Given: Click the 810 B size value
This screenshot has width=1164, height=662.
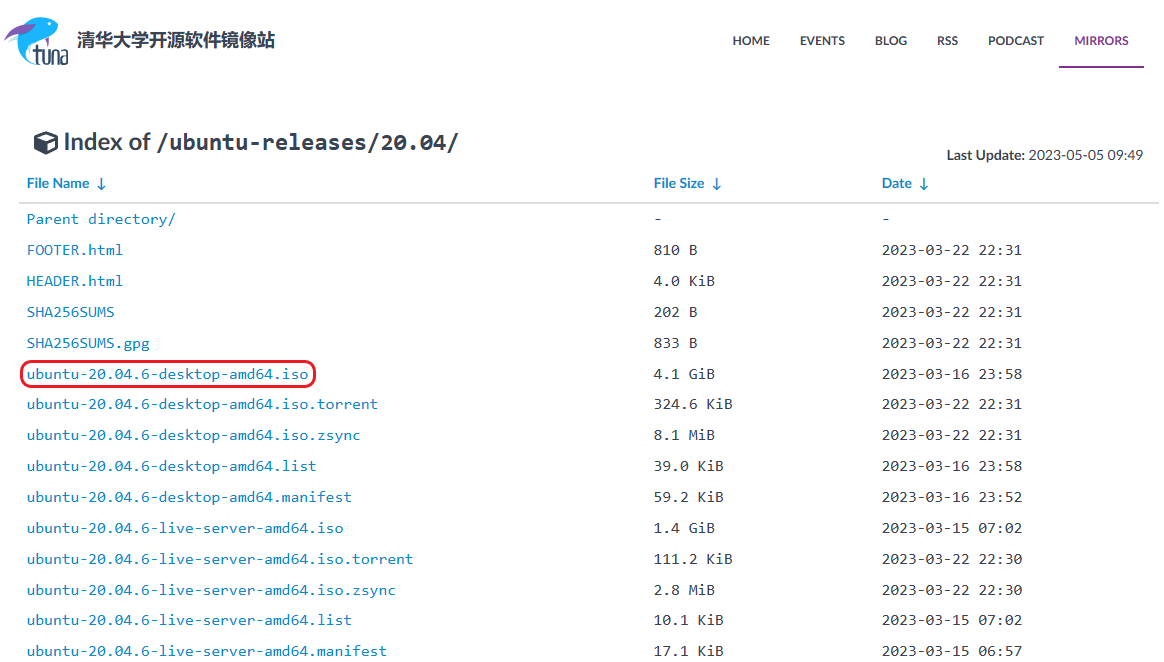Looking at the screenshot, I should tap(675, 250).
